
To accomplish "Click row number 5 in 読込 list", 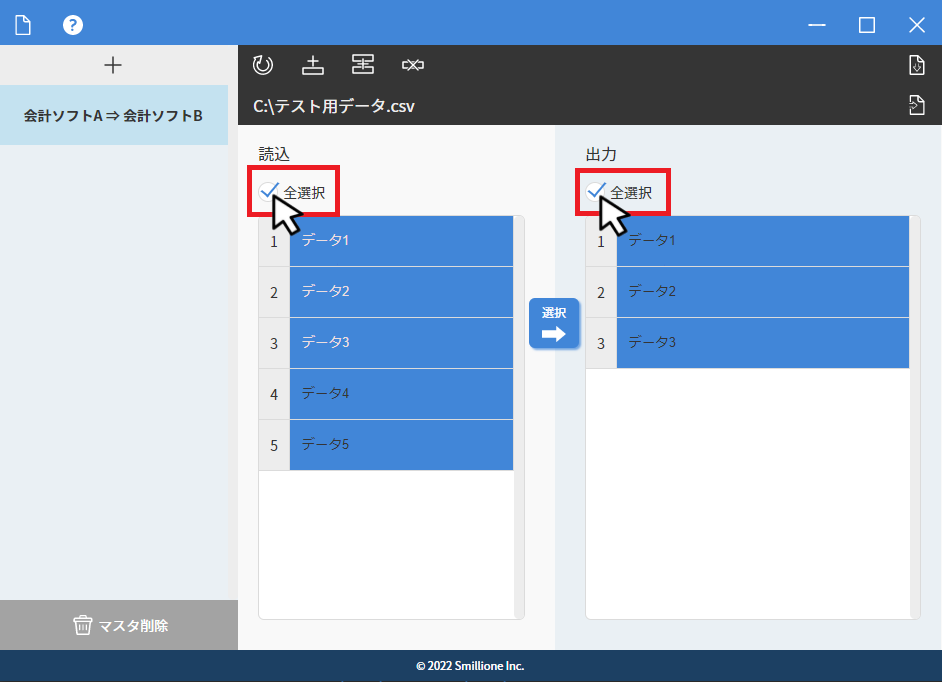I will (x=274, y=445).
